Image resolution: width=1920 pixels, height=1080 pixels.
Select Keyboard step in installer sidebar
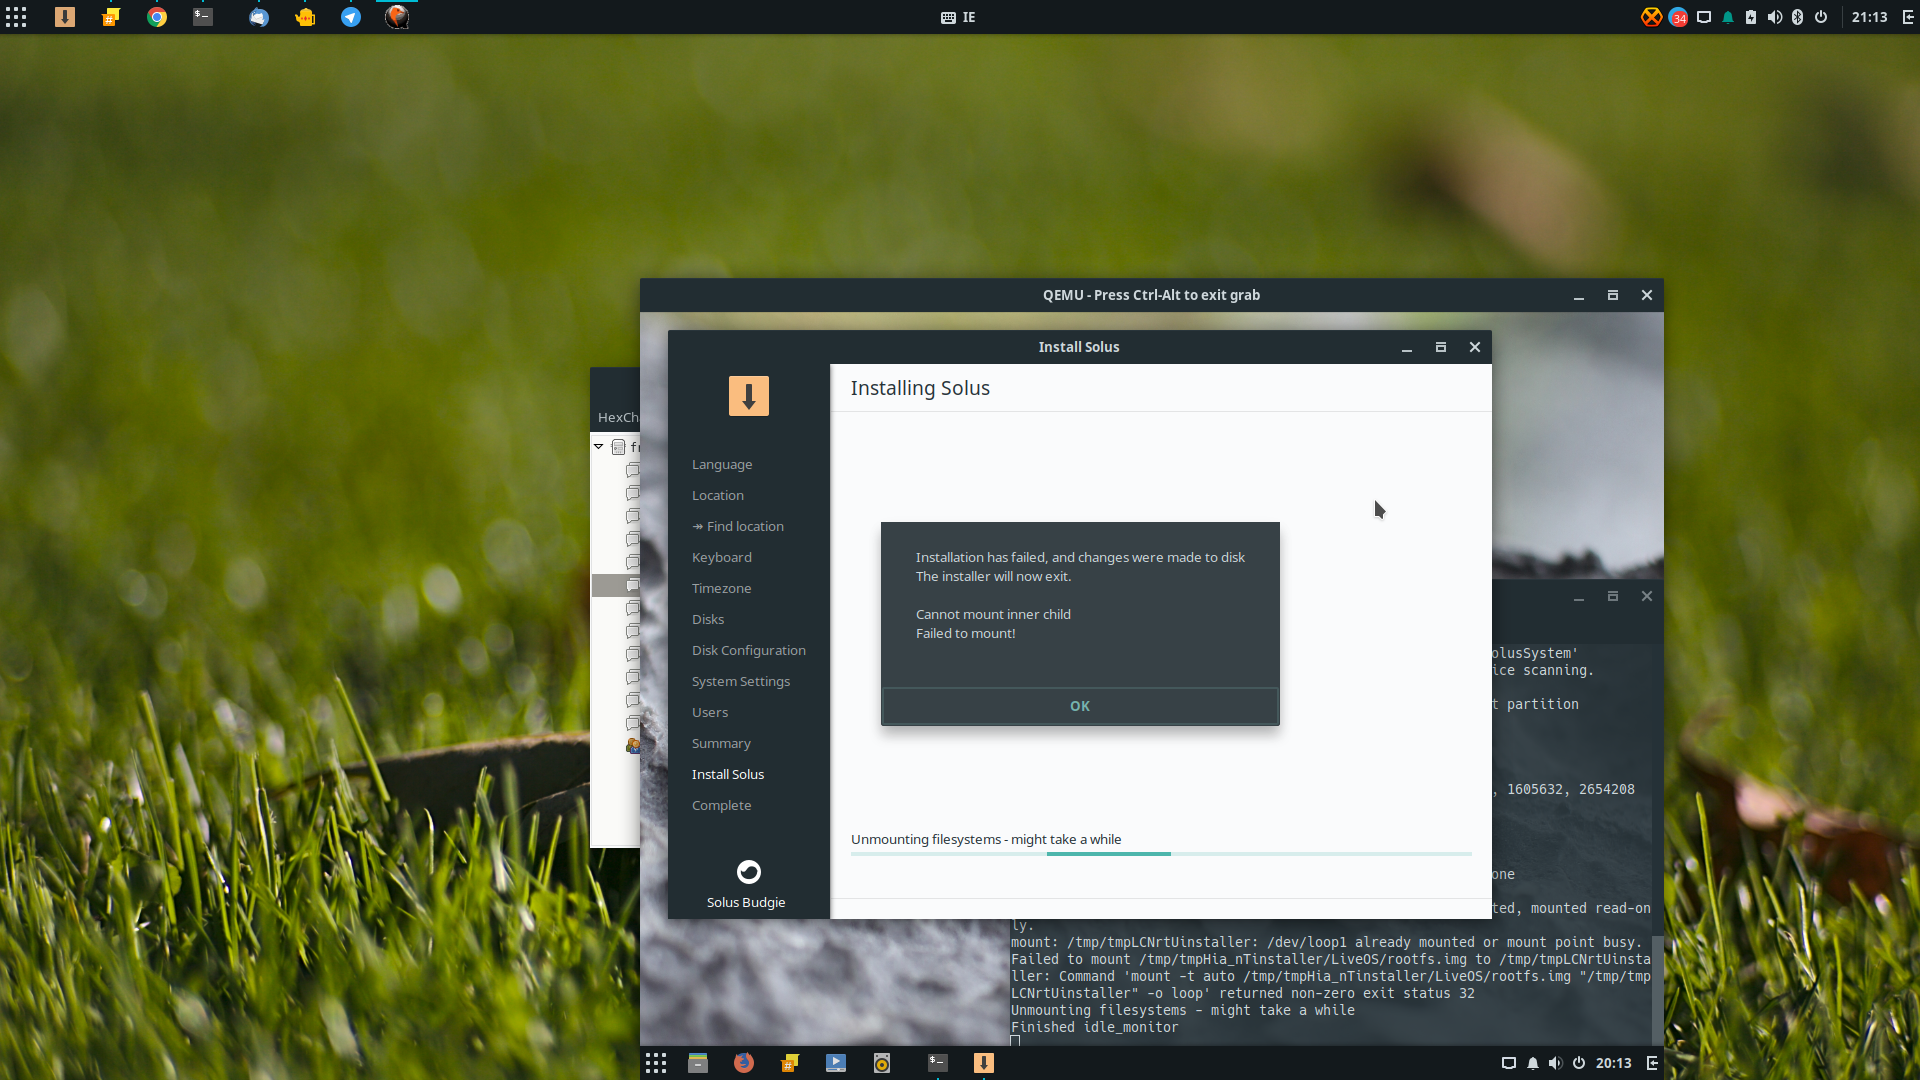(x=722, y=558)
